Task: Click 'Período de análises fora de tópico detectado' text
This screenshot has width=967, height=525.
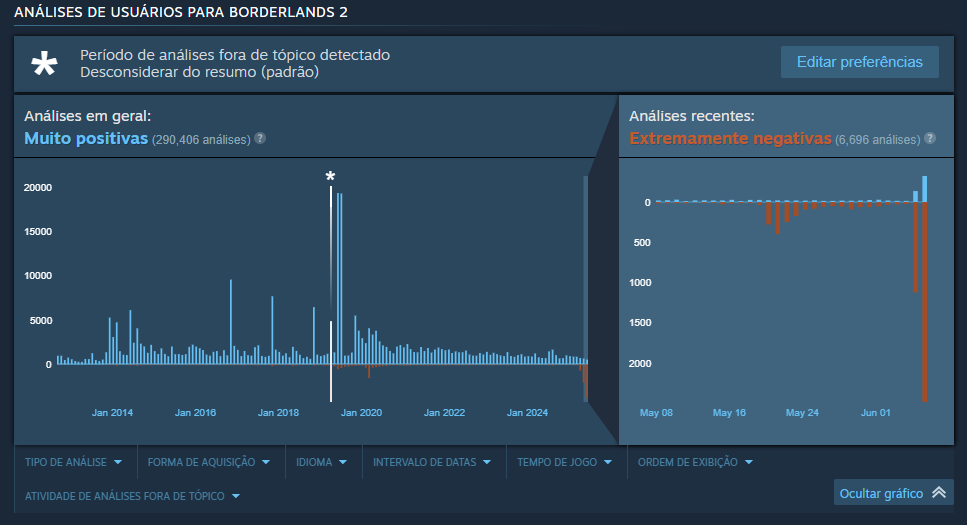Action: (x=235, y=55)
